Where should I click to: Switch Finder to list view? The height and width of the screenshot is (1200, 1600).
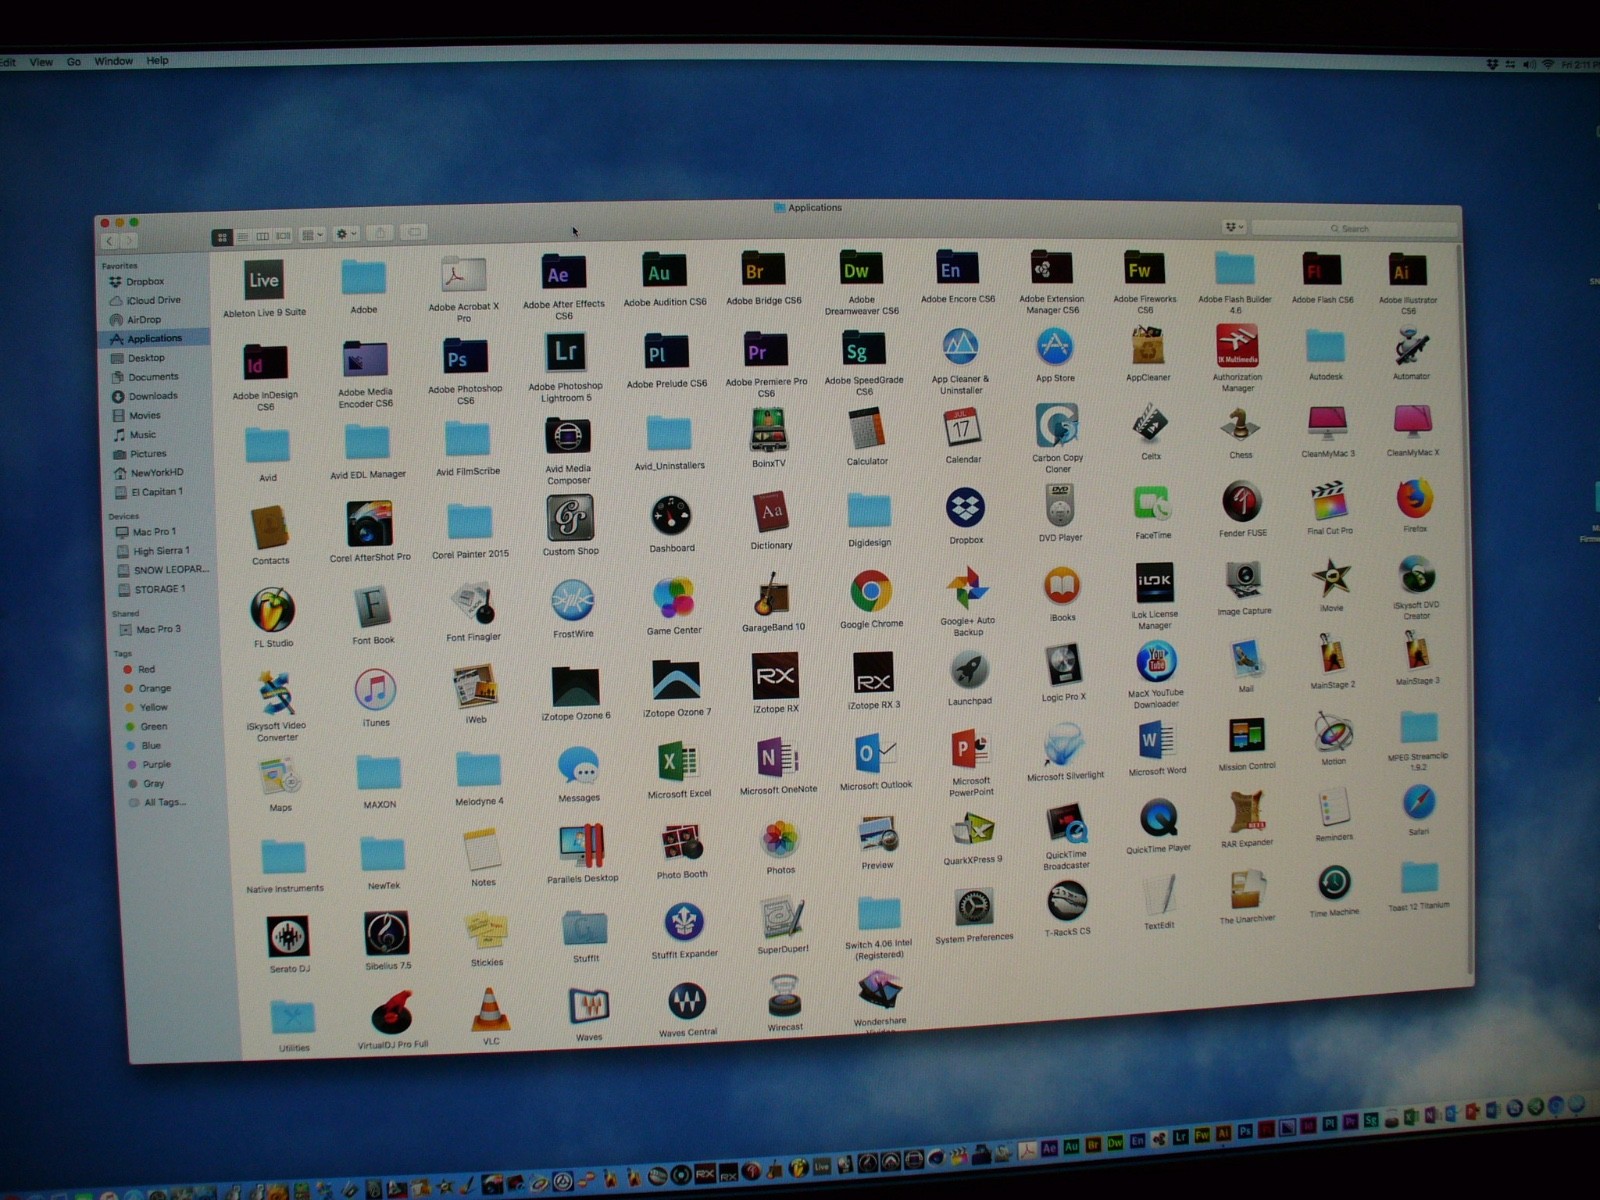[242, 237]
